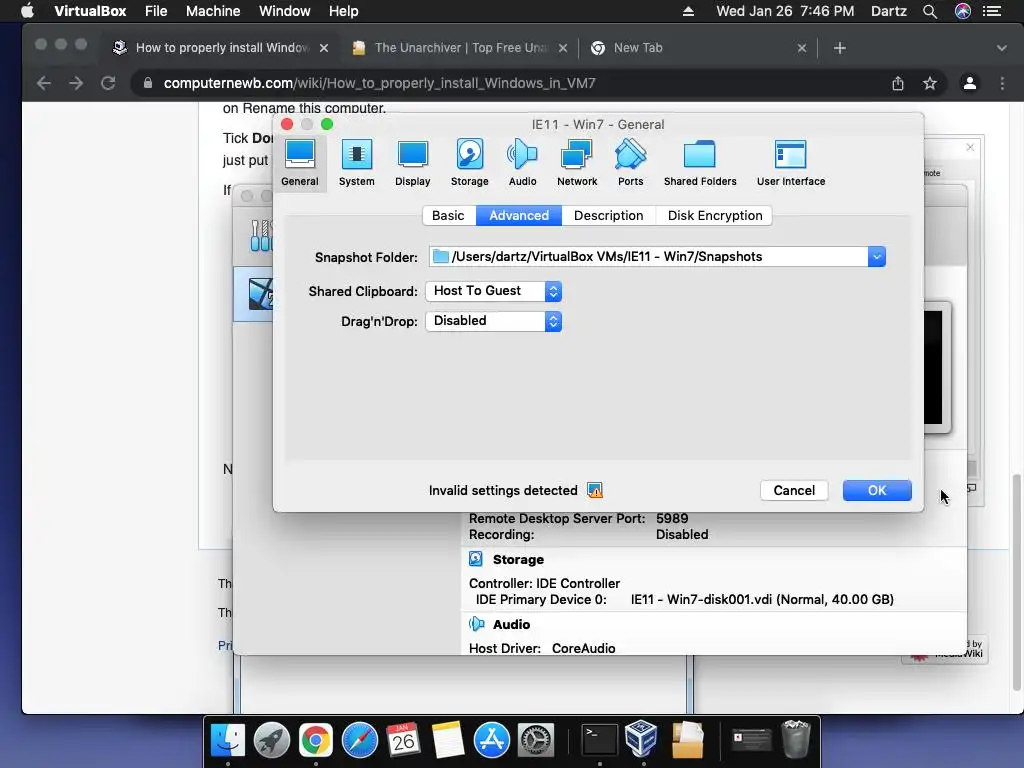The image size is (1024, 768).
Task: Open Finder from the Dock
Action: pyautogui.click(x=228, y=741)
